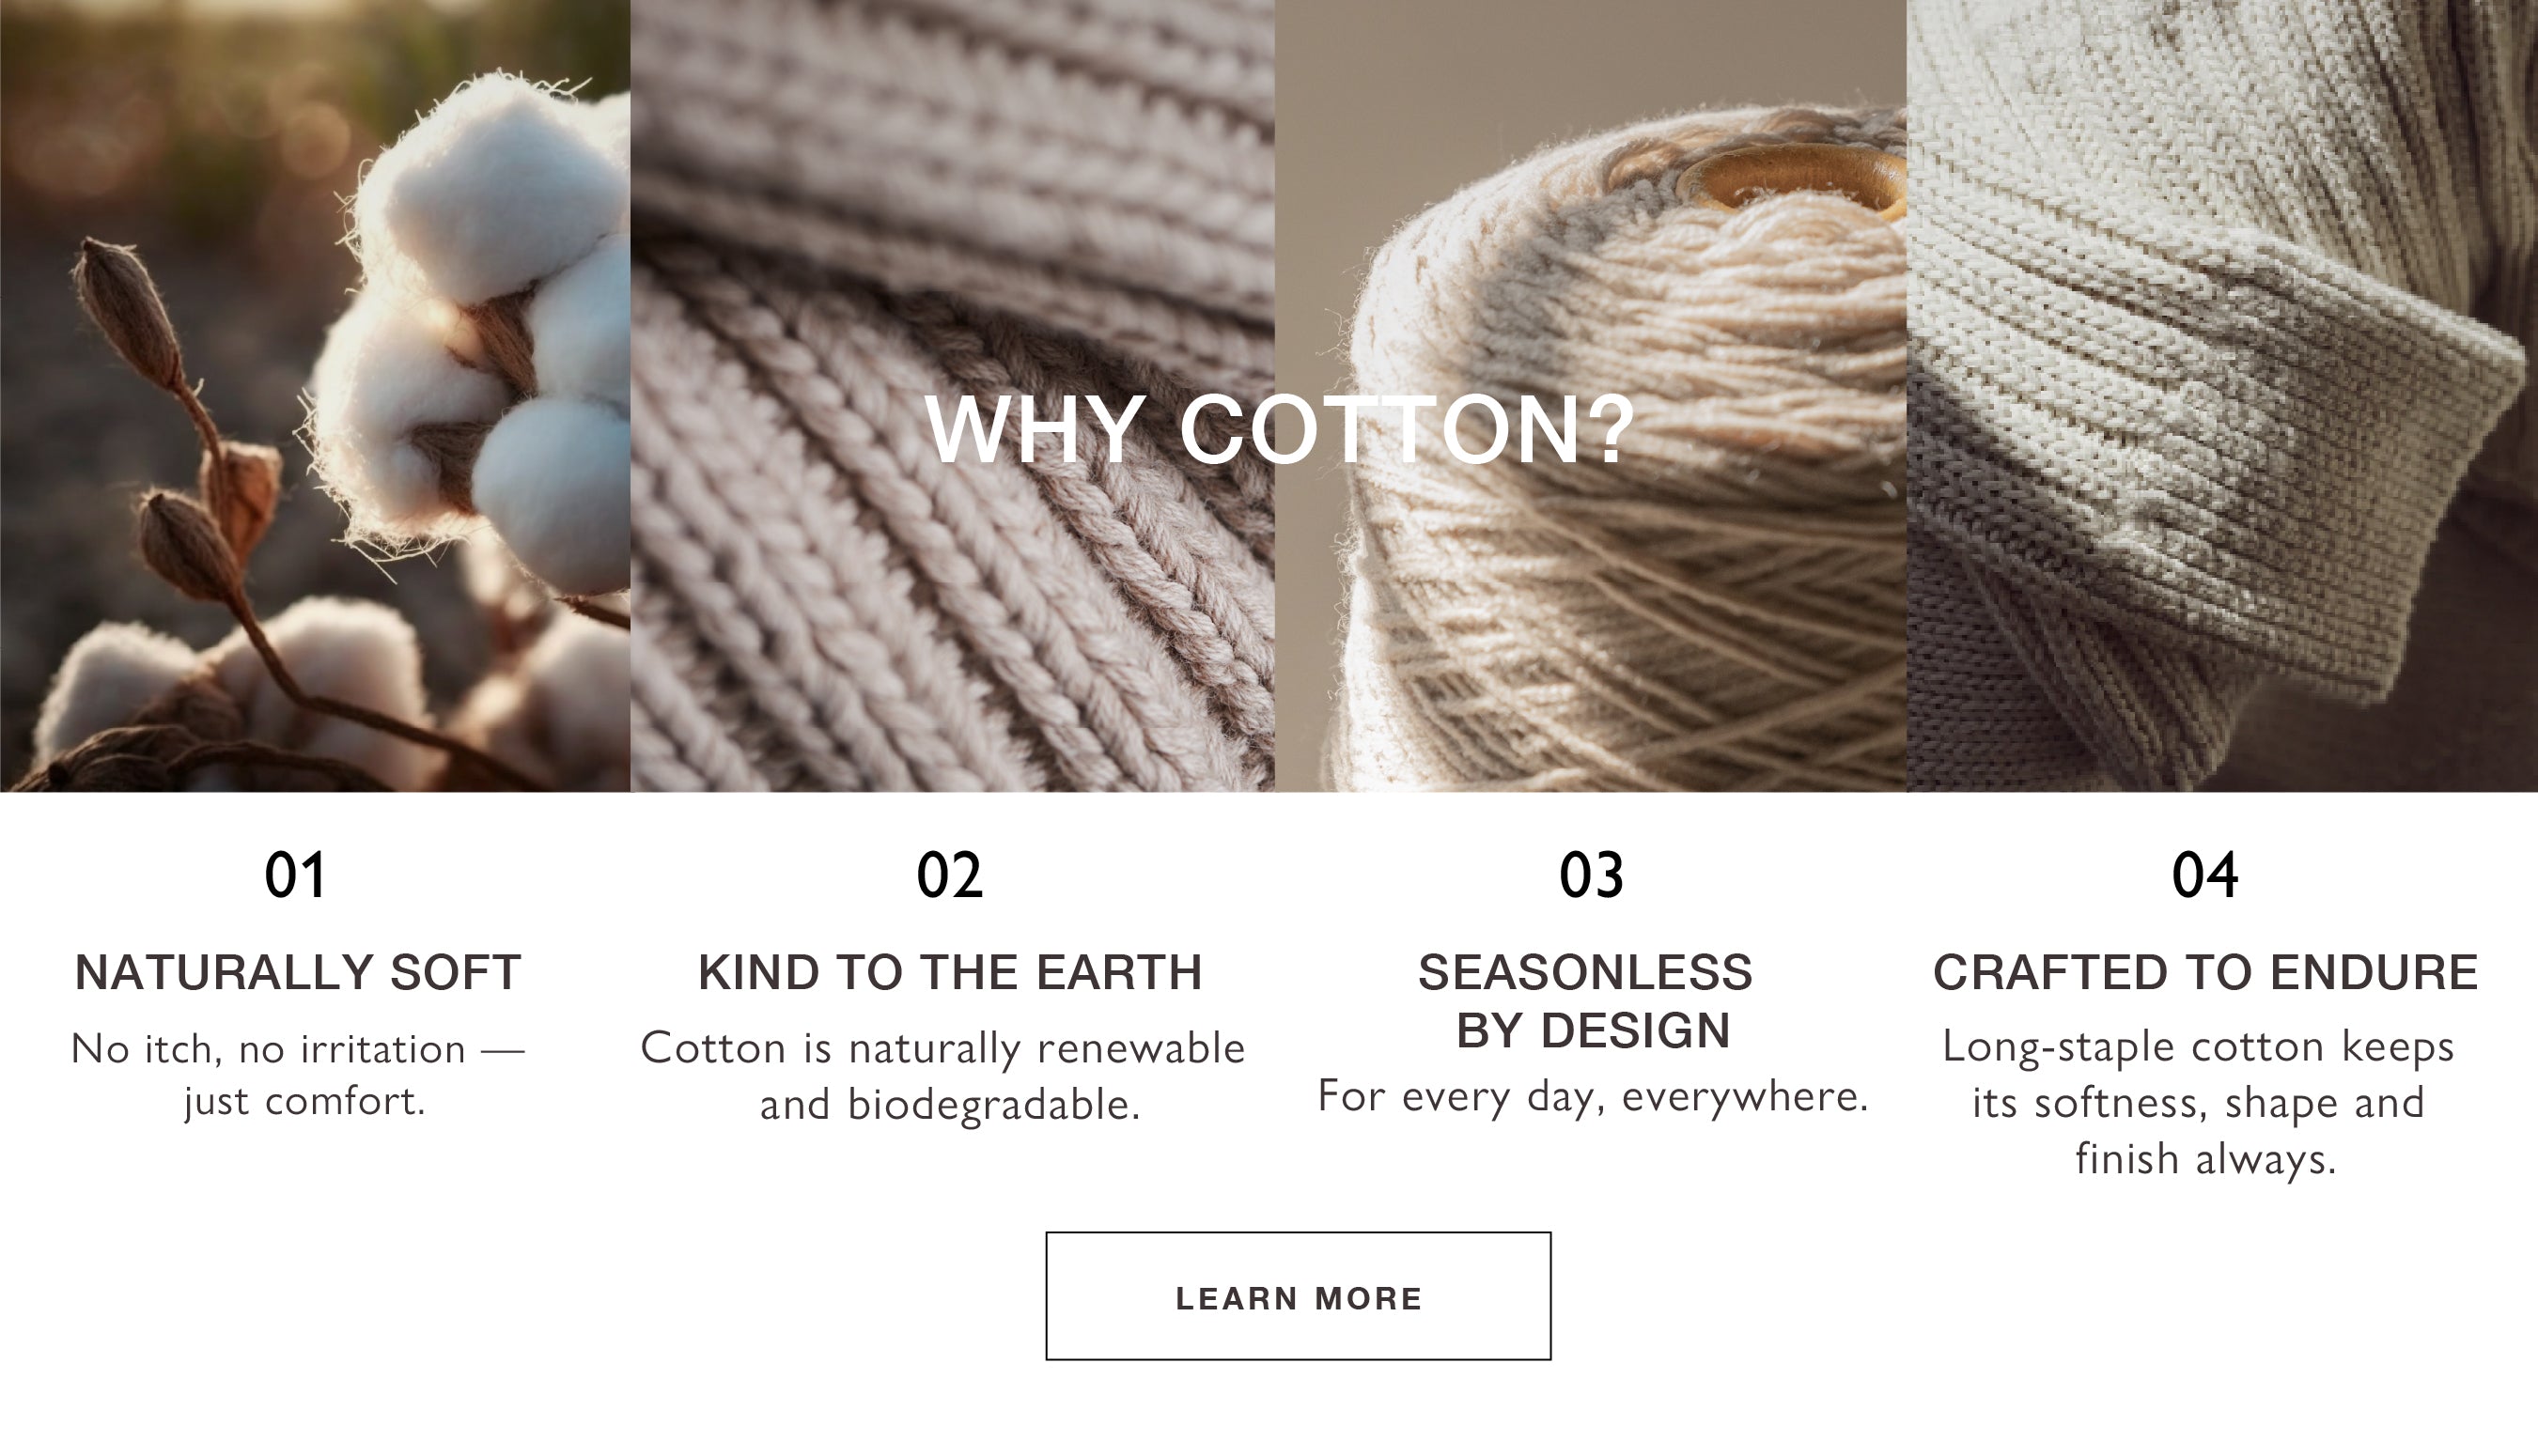Screen dimensions: 2538x1456
Task: Click the wooden spool core in yarn image
Action: [x=1795, y=180]
